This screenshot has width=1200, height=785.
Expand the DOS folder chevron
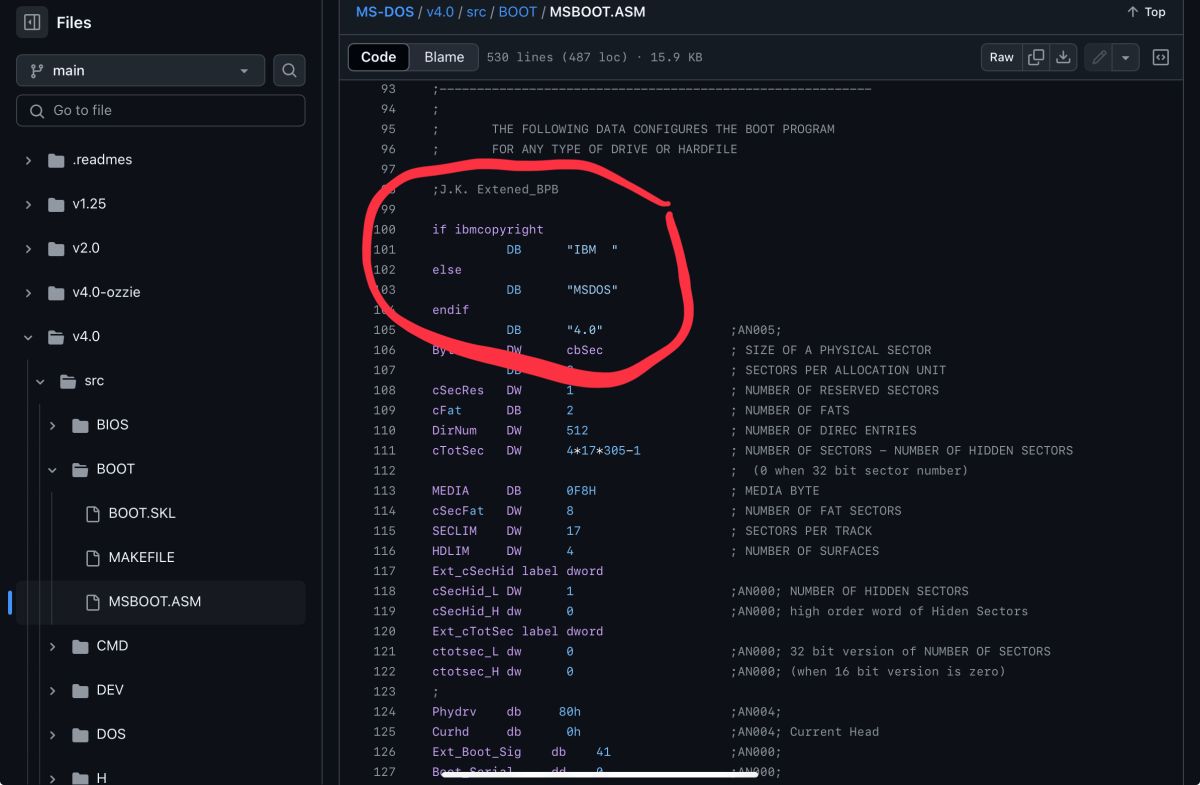(x=52, y=734)
